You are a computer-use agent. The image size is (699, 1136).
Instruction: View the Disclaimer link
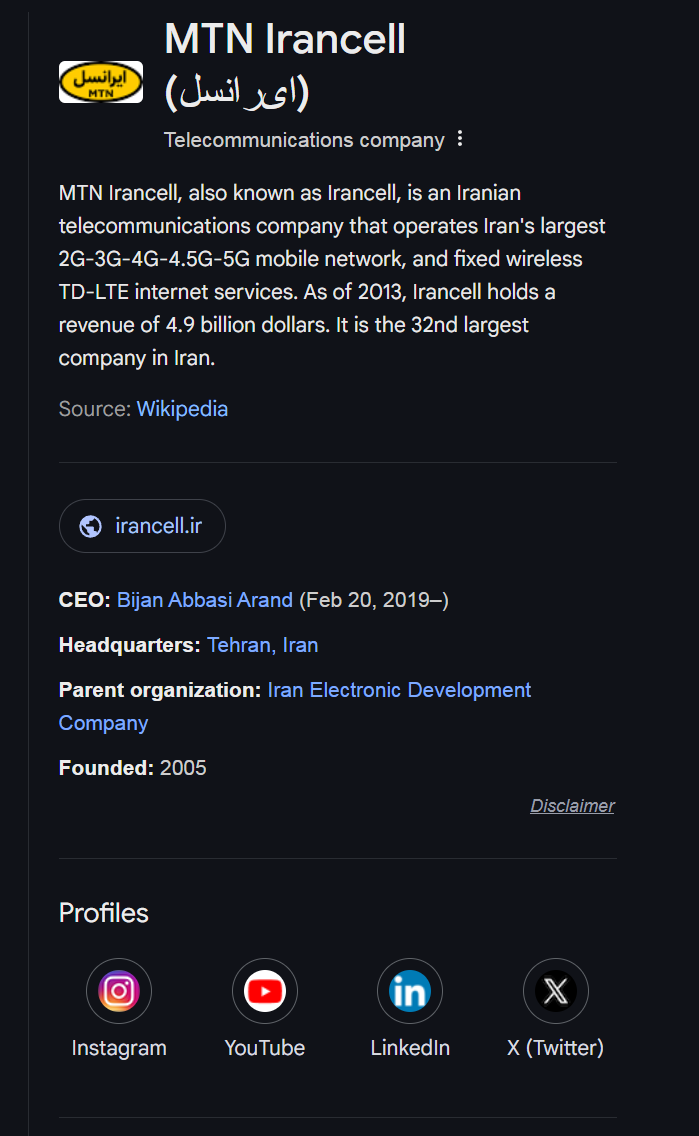[572, 806]
